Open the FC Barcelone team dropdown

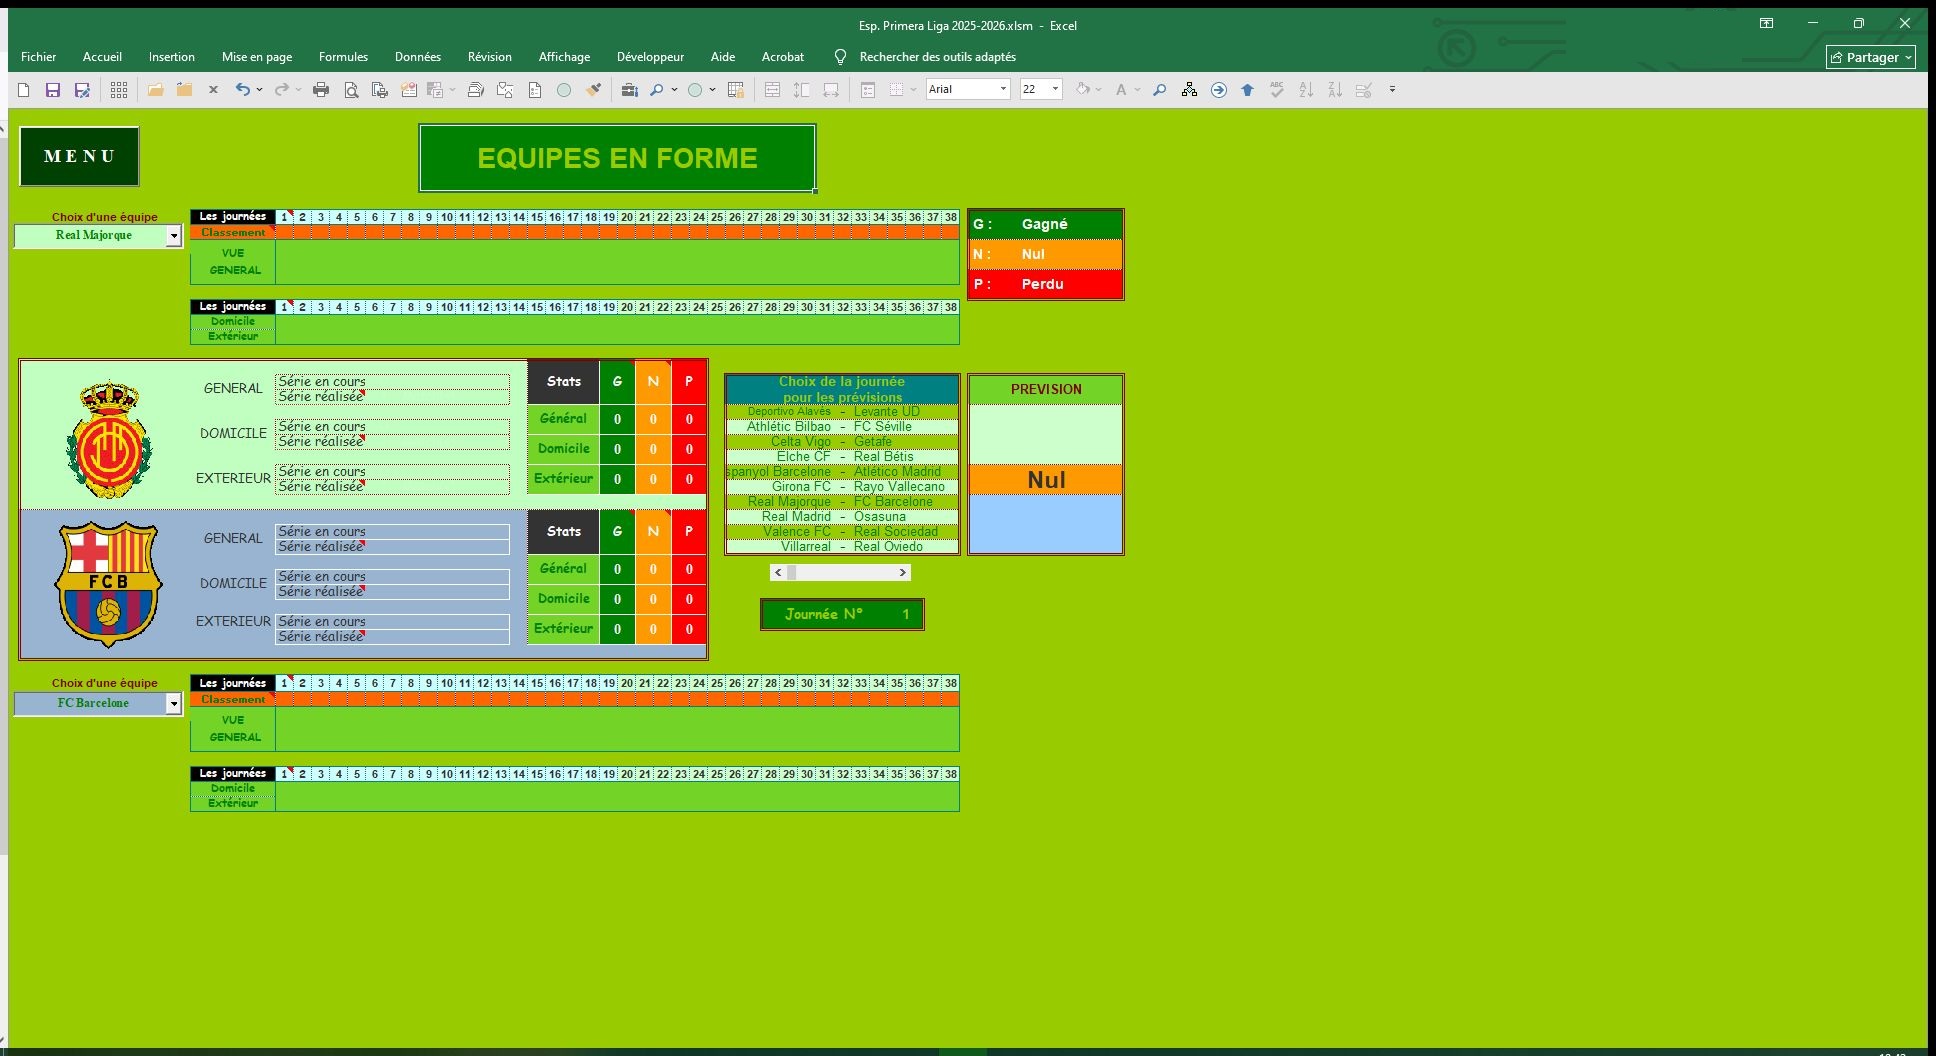point(173,704)
